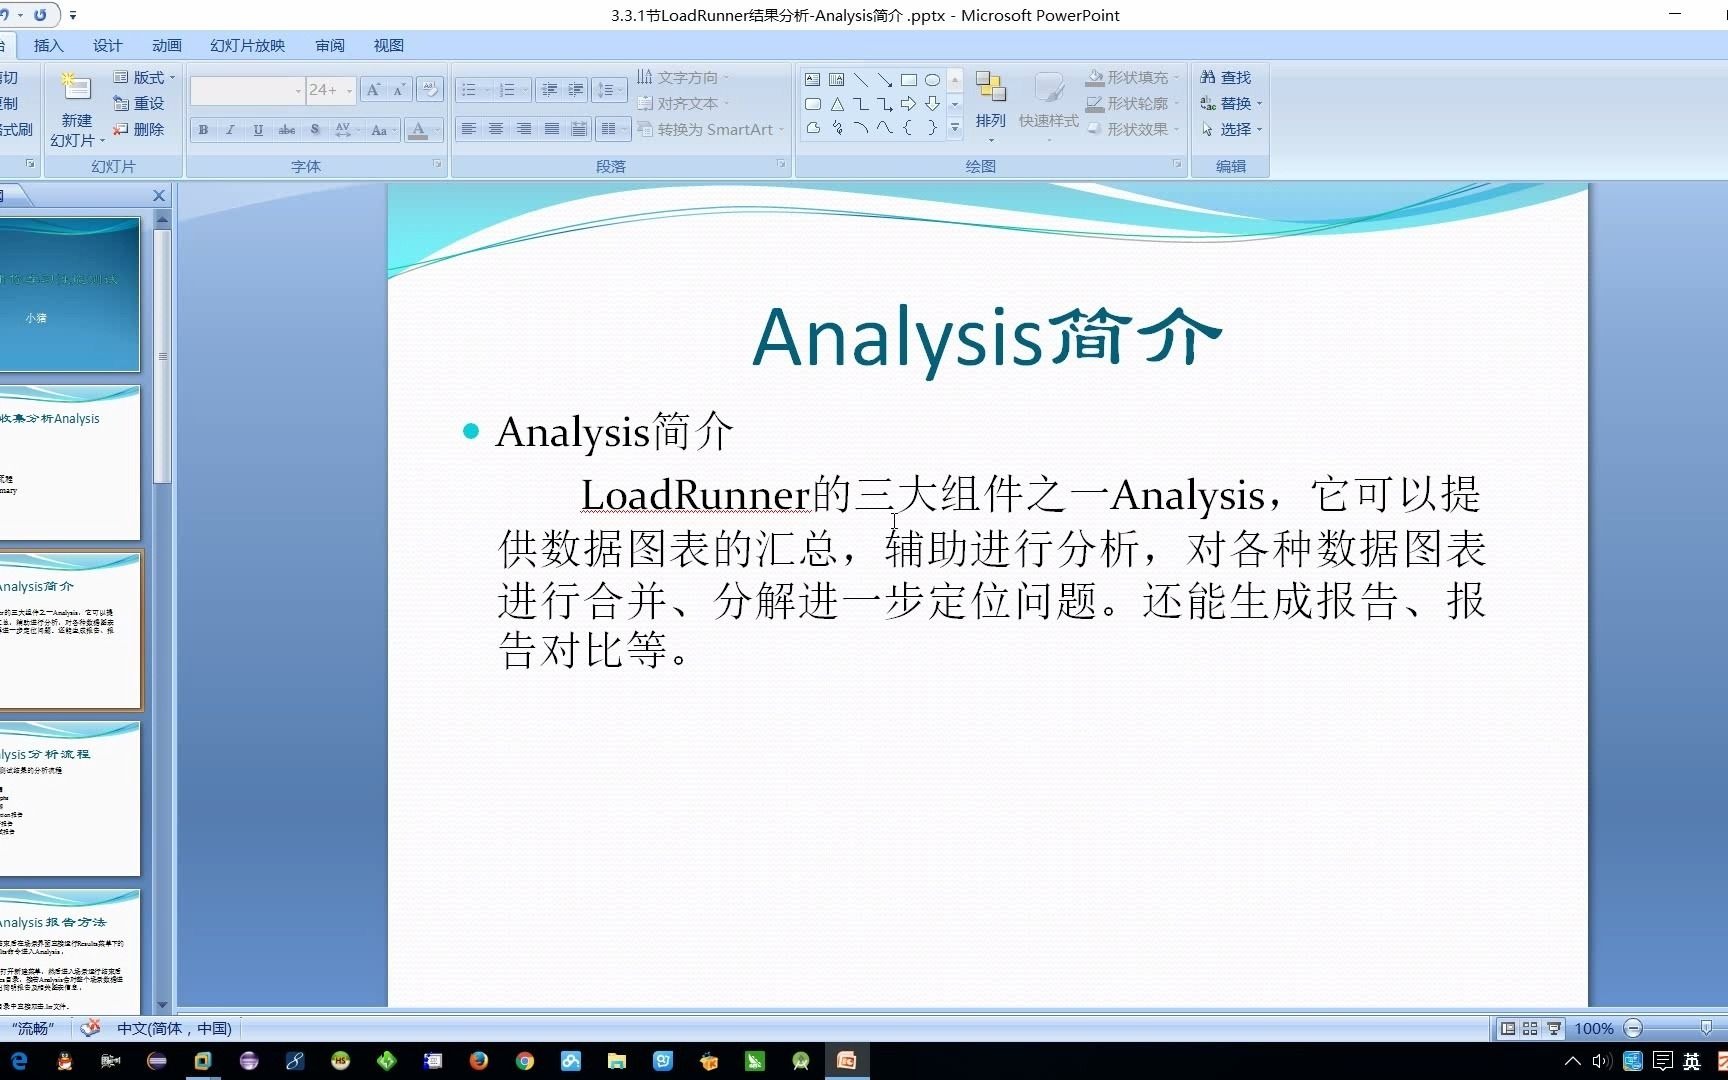Center the paragraph text
This screenshot has height=1080, width=1728.
[x=496, y=129]
